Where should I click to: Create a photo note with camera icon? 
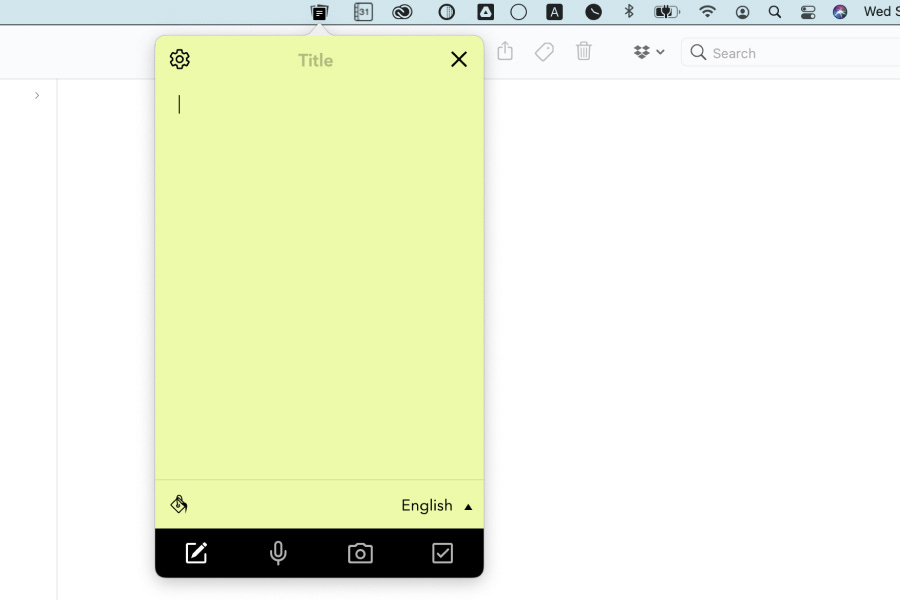(360, 553)
